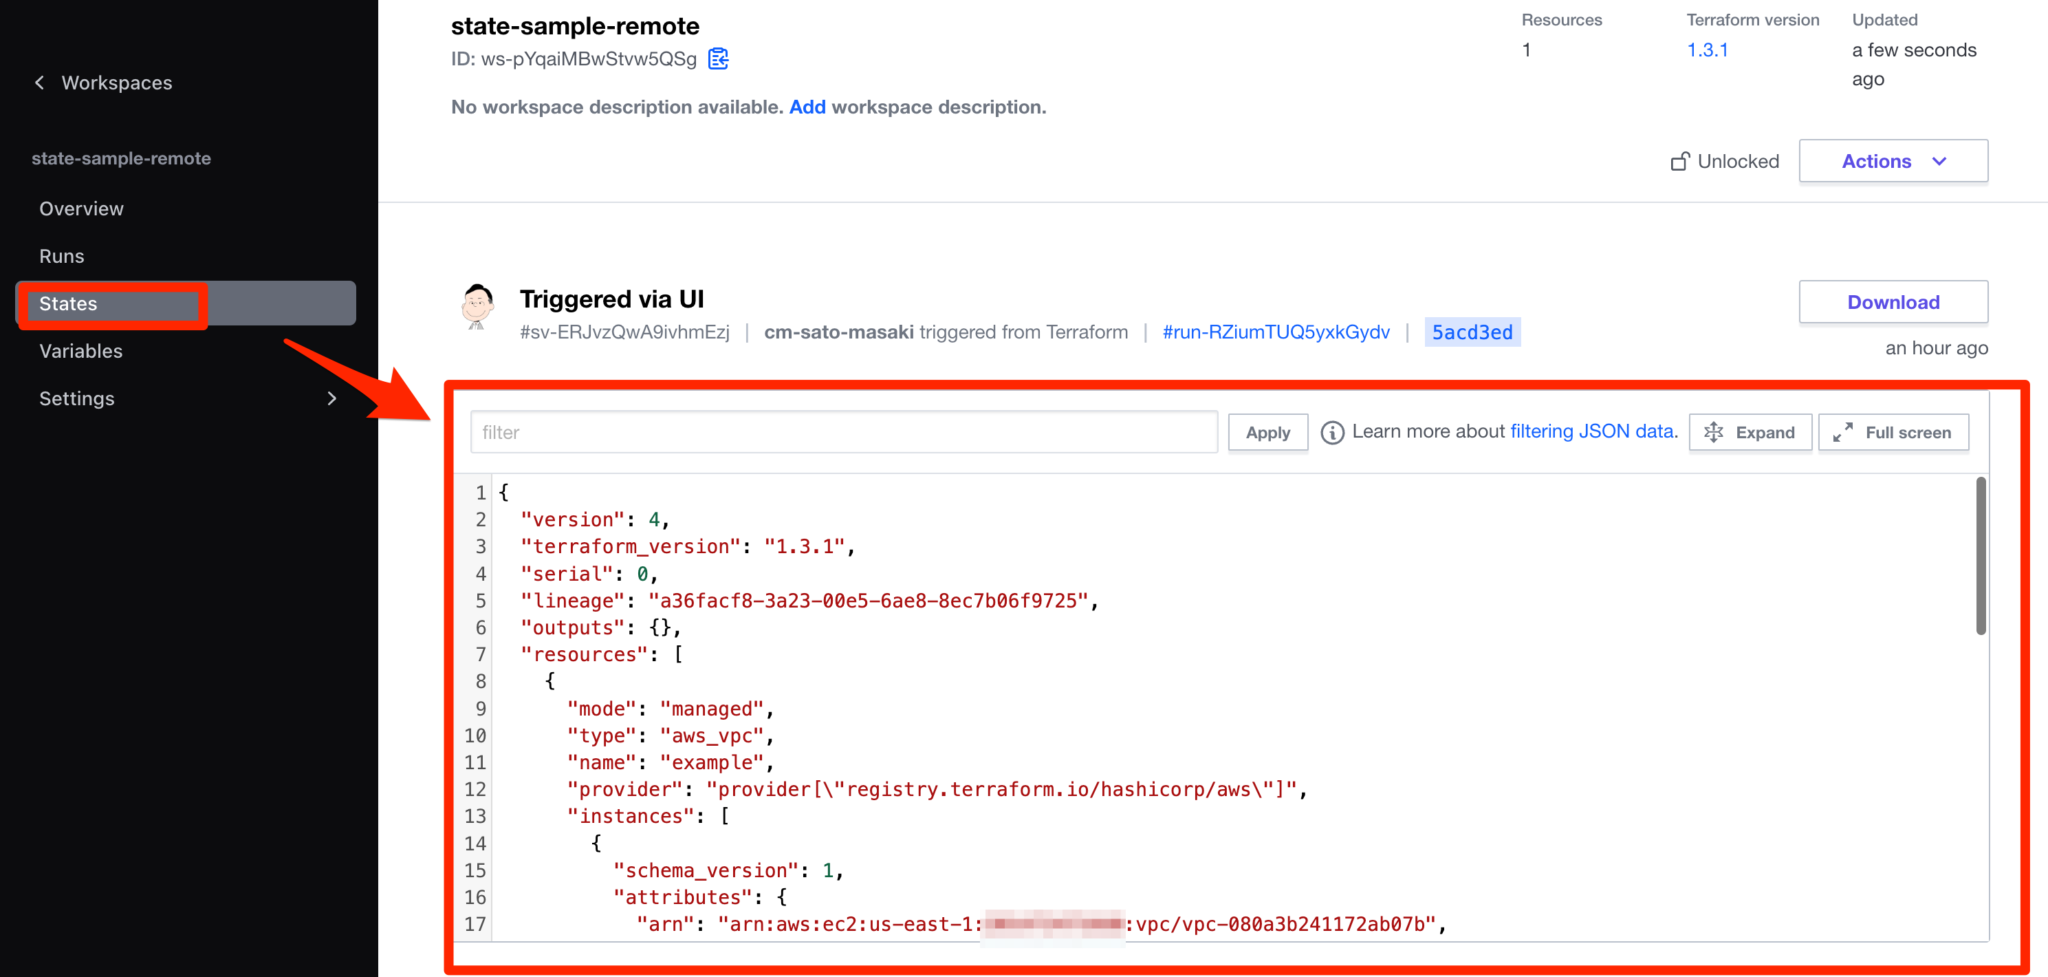Click cm-sato-masaki's avatar

[478, 307]
